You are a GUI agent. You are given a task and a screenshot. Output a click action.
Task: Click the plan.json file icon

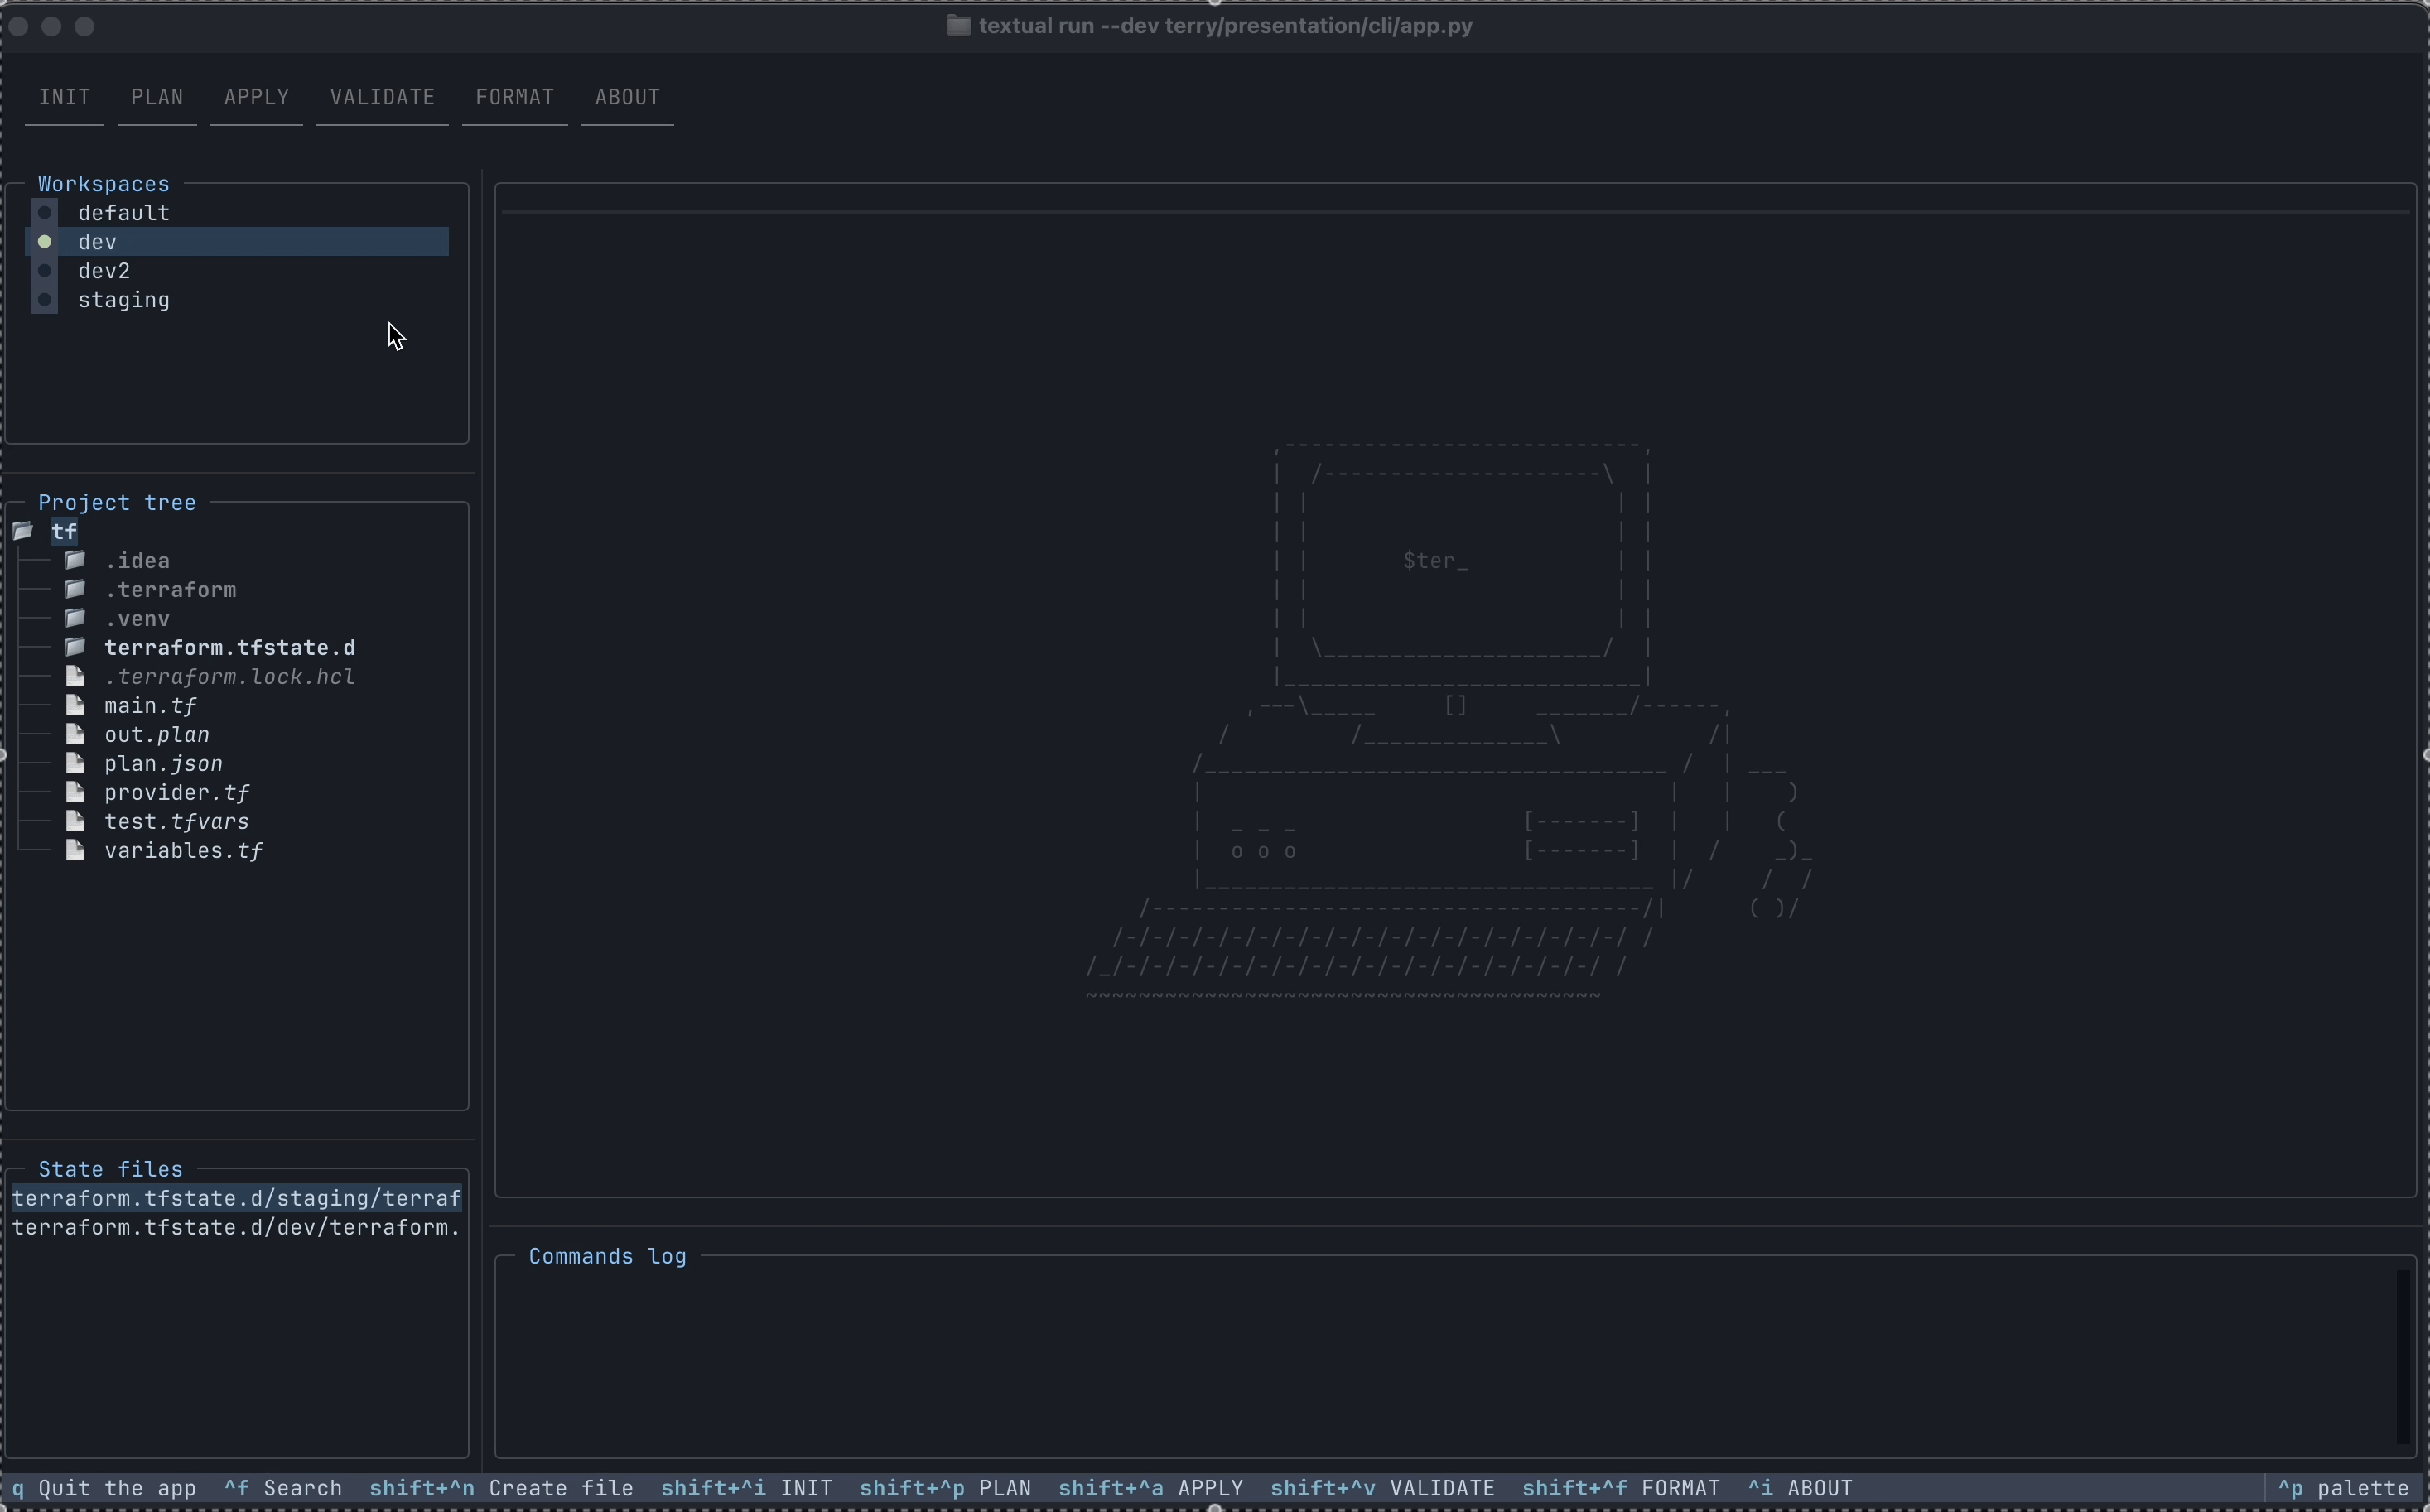[x=76, y=763]
